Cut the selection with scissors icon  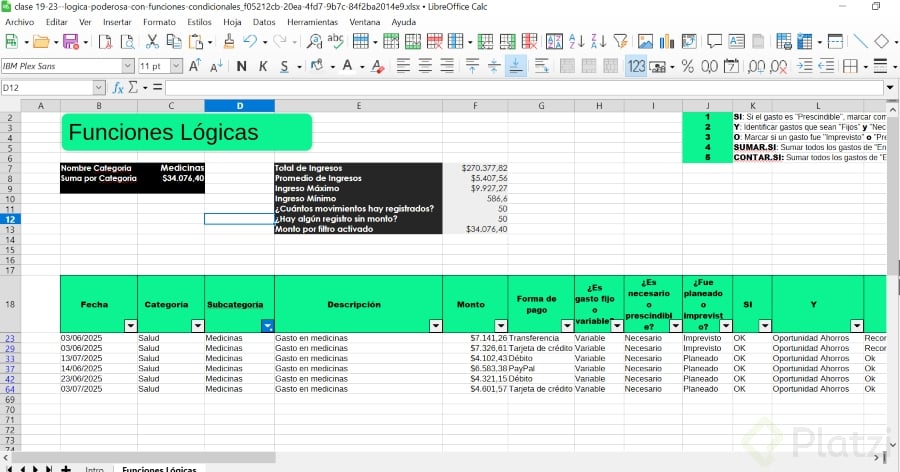pos(152,41)
